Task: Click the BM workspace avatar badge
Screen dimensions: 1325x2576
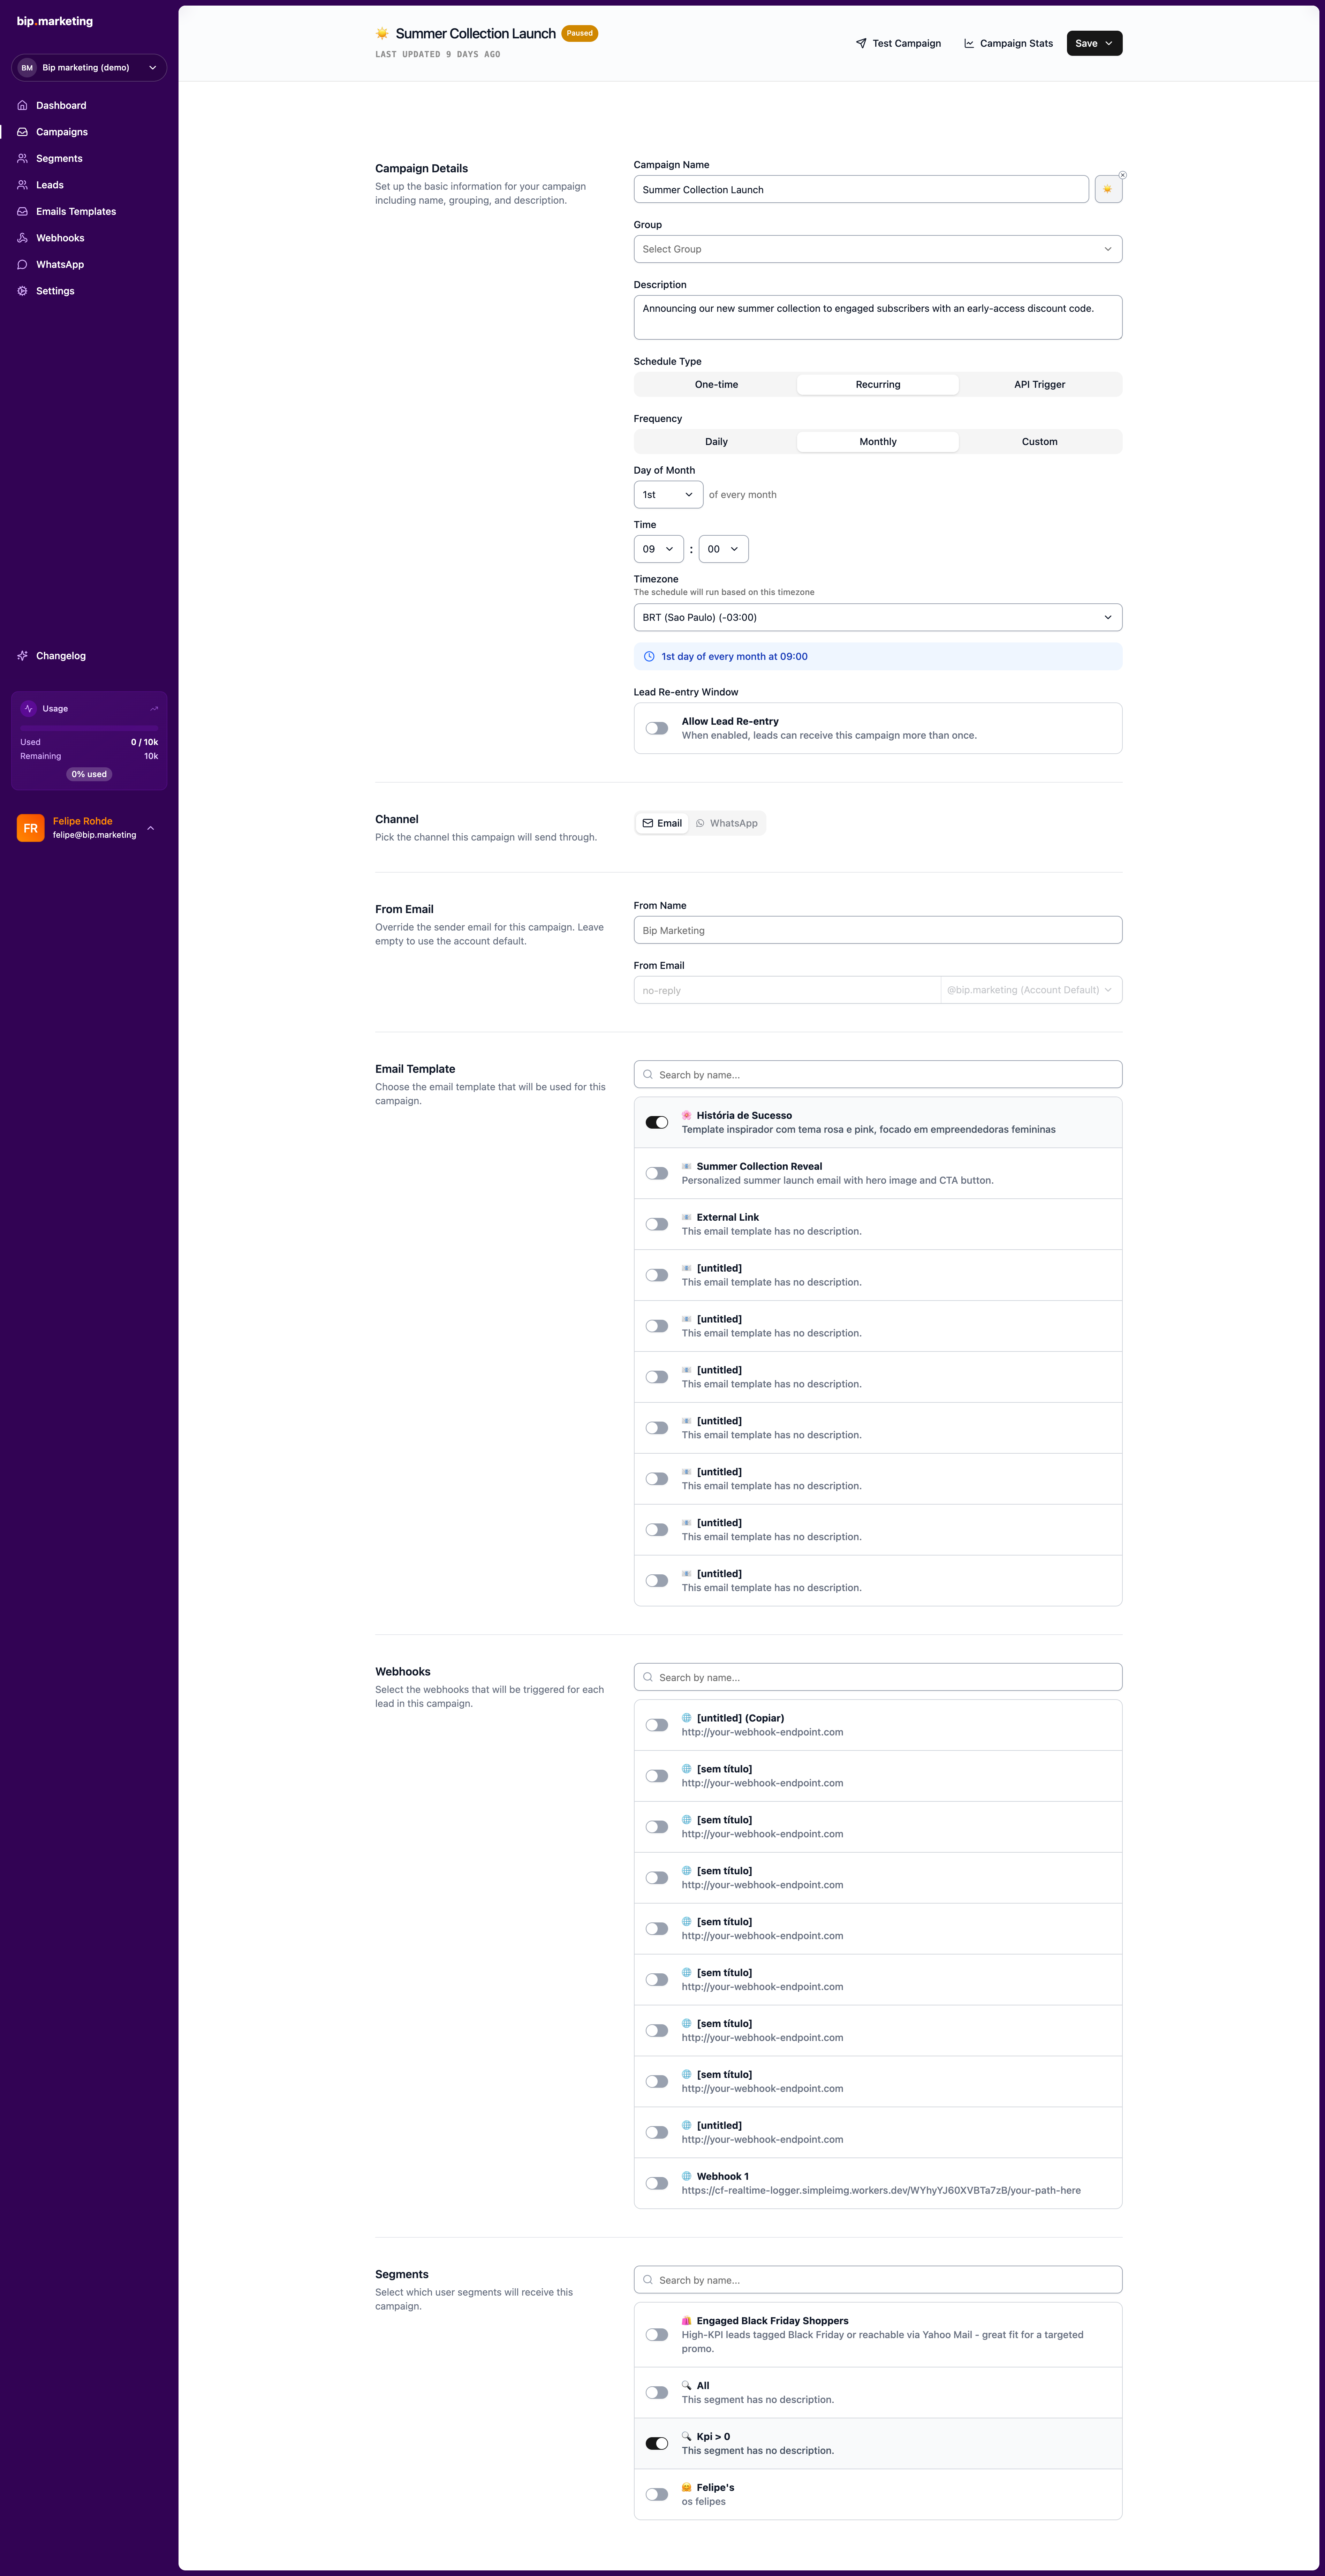Action: 27,68
